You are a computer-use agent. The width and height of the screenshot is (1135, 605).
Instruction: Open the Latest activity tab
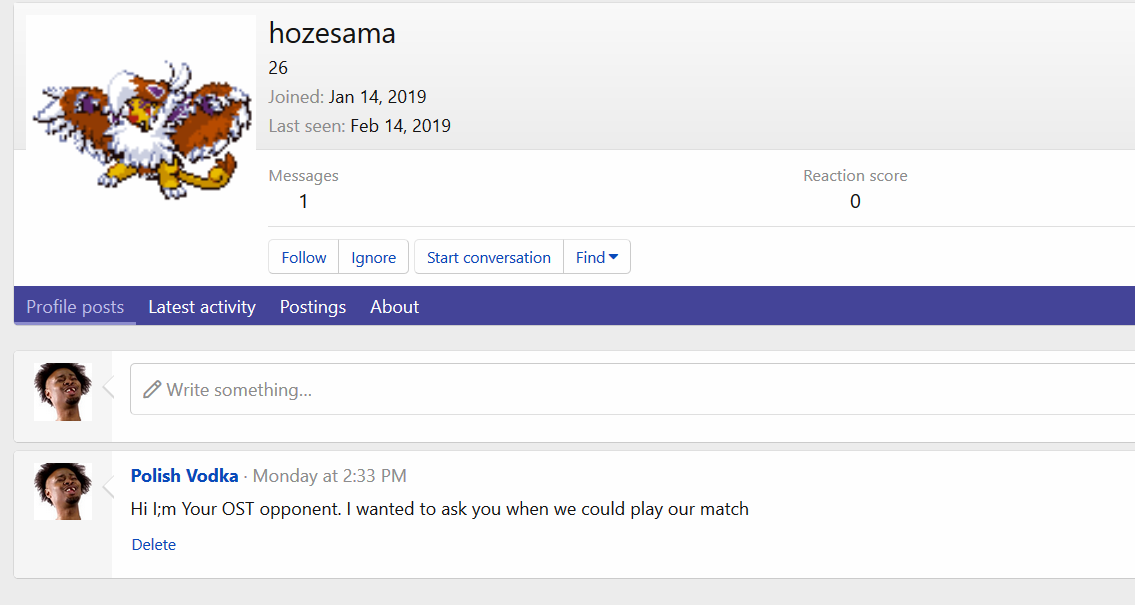(x=202, y=307)
